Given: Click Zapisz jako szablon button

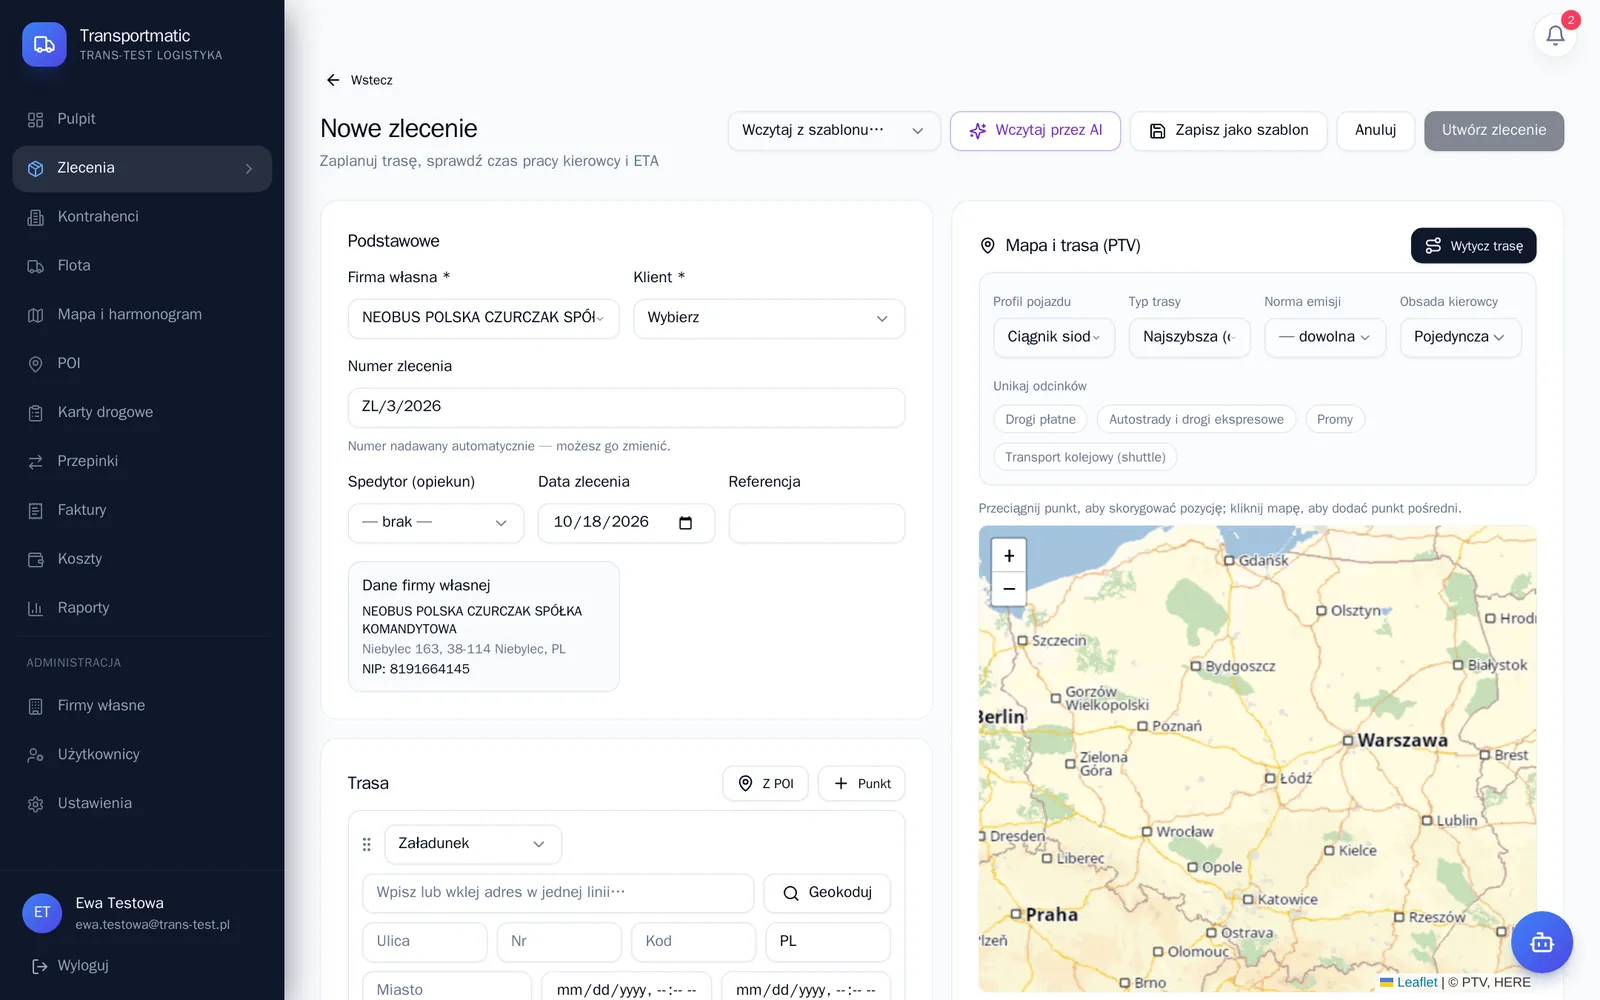Looking at the screenshot, I should (x=1228, y=131).
